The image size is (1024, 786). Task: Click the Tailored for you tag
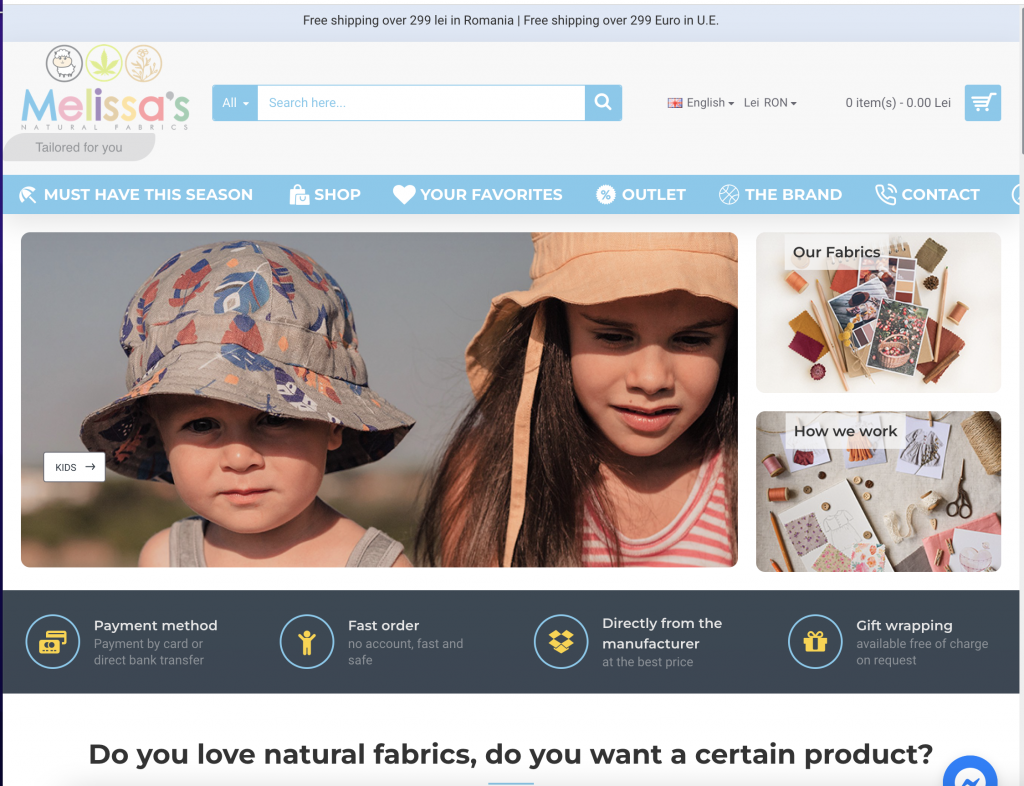click(x=79, y=148)
